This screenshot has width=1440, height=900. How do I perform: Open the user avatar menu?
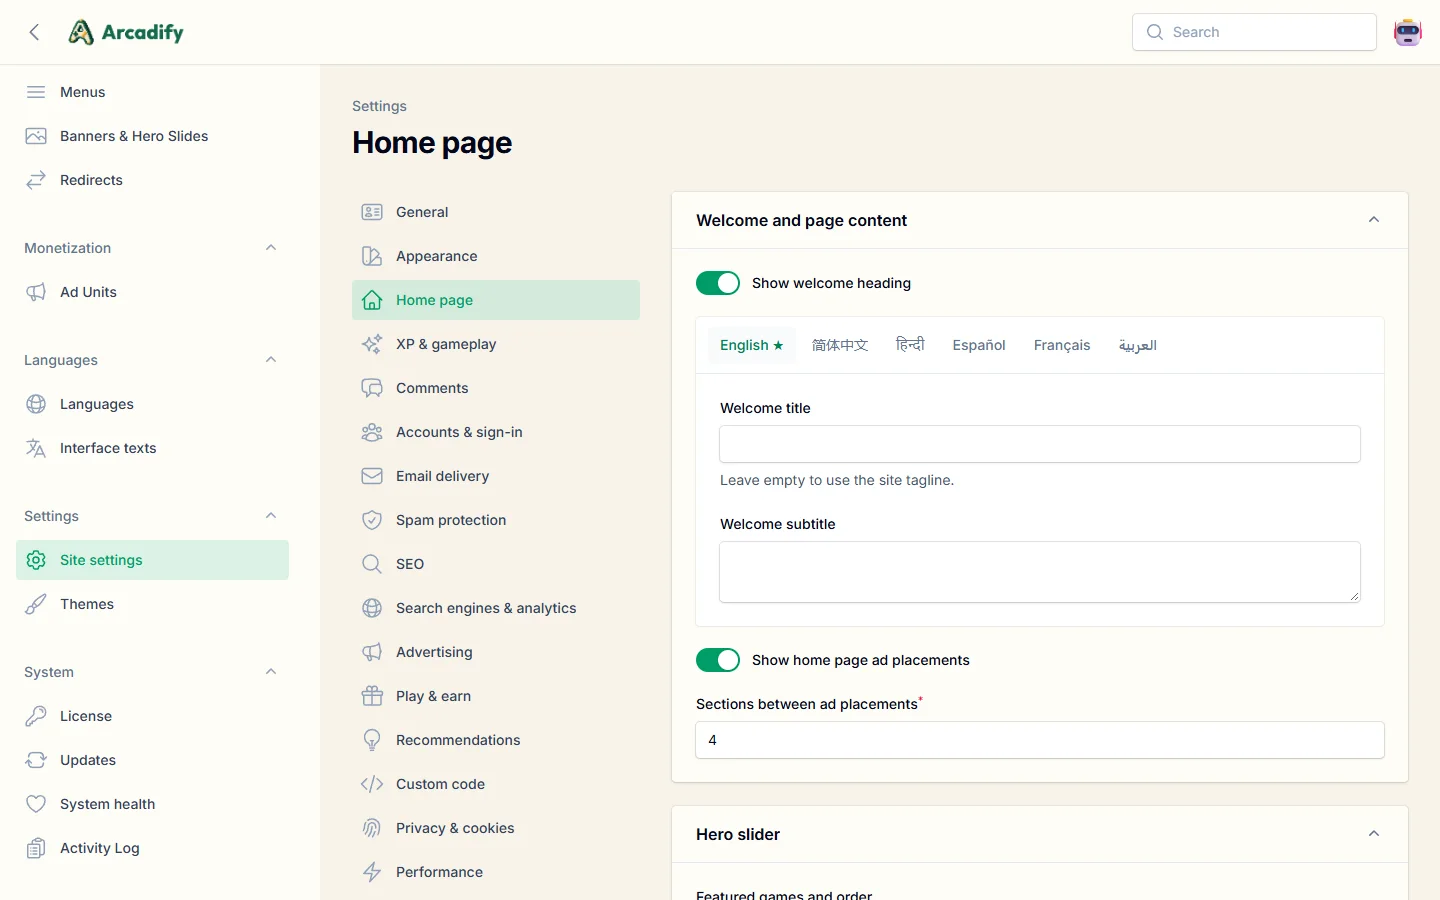click(x=1408, y=32)
